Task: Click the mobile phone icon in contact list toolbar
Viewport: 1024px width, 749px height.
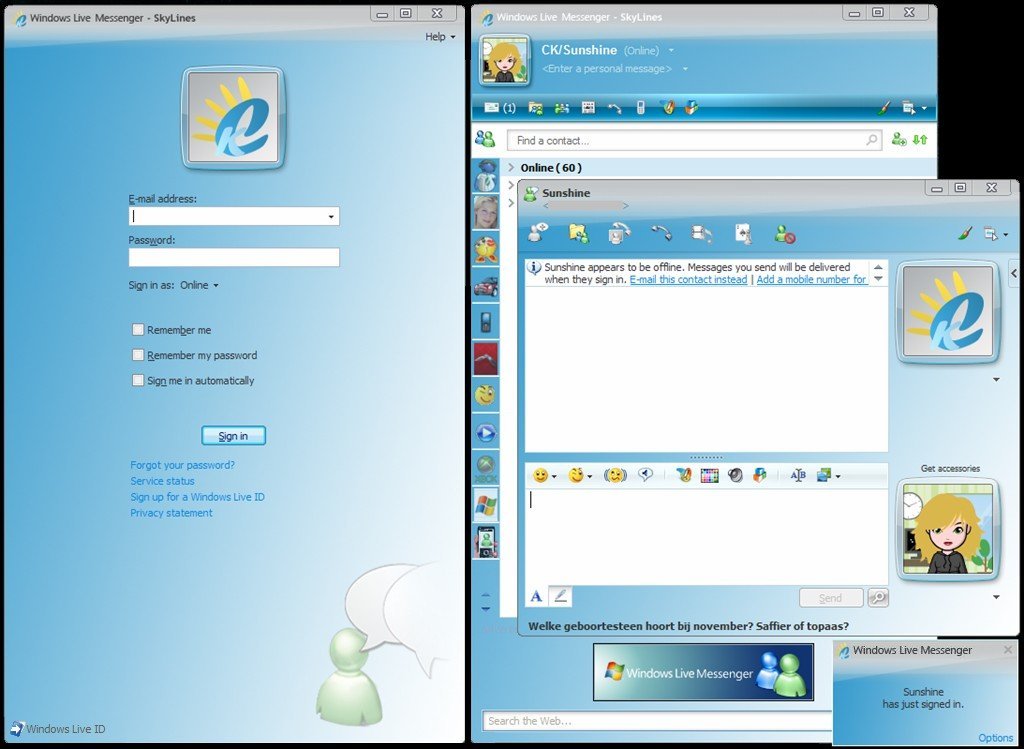Action: (641, 108)
